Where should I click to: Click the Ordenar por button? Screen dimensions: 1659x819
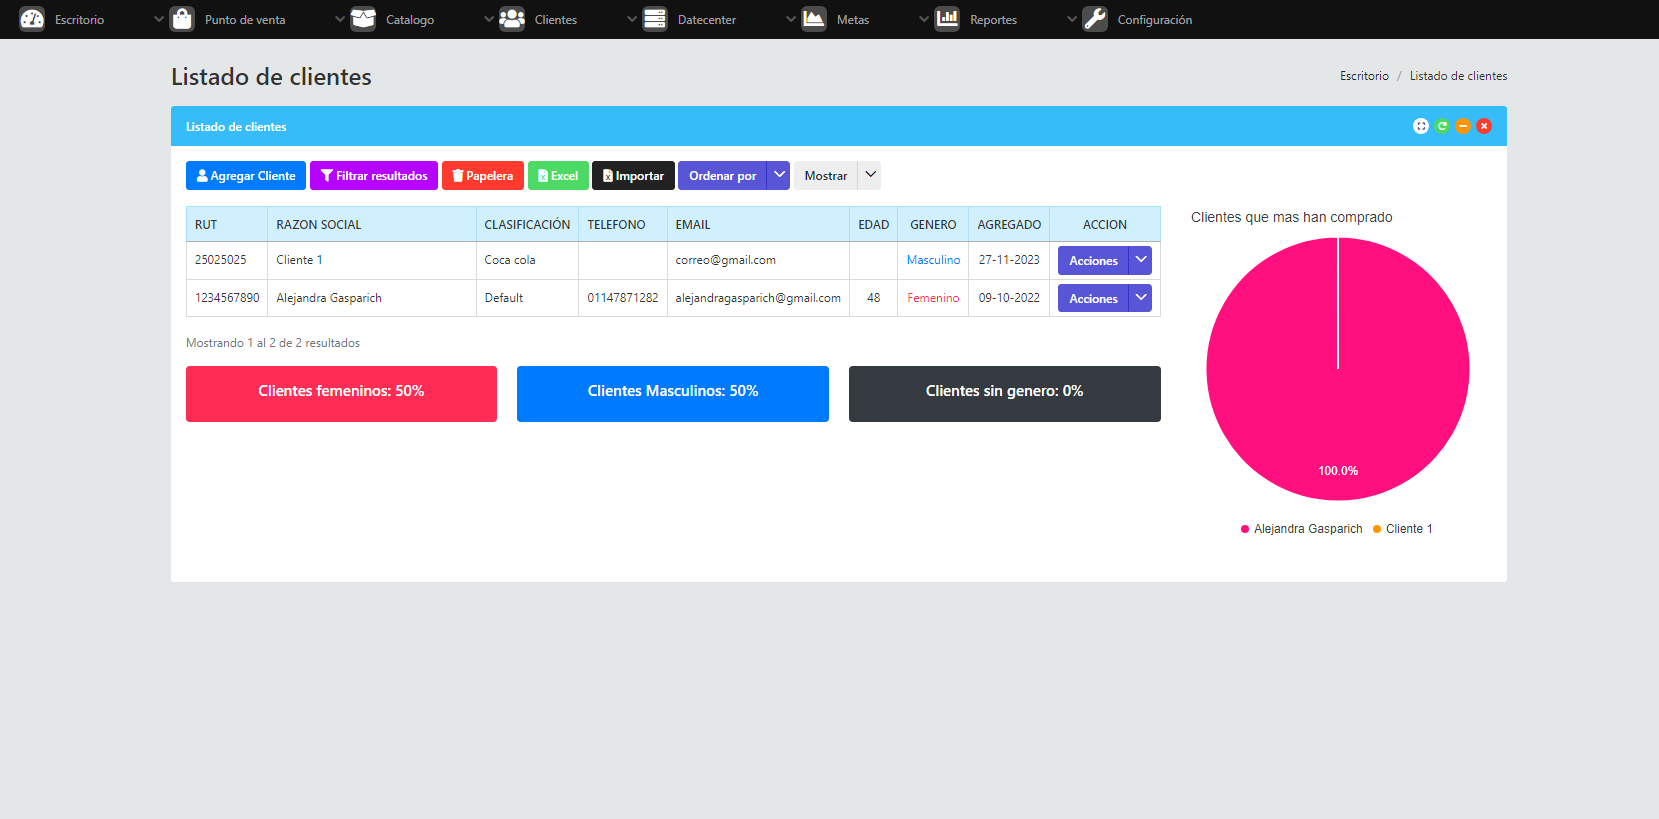[x=723, y=175]
